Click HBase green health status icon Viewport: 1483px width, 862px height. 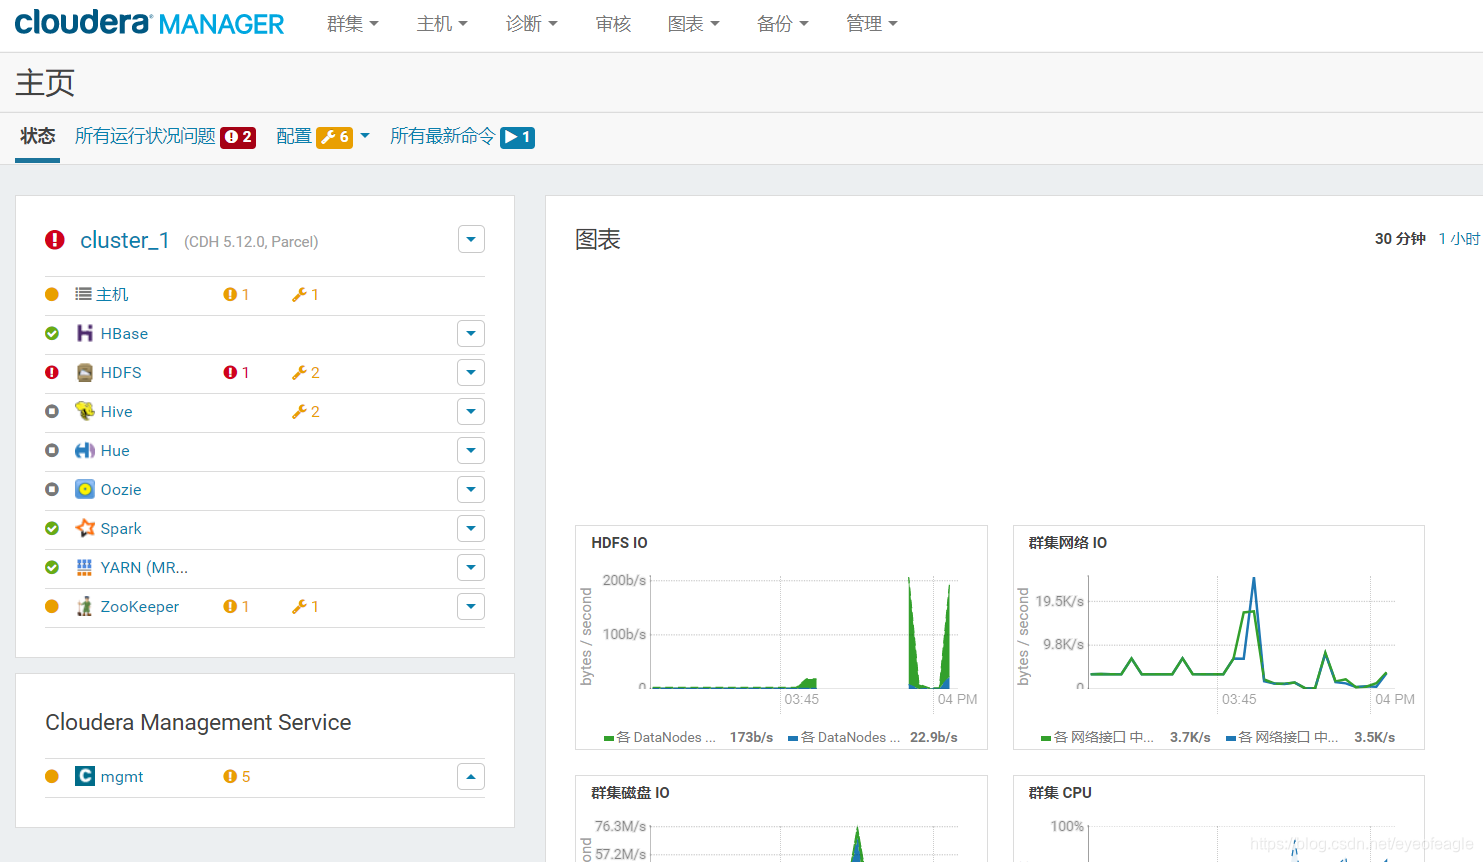click(x=52, y=333)
